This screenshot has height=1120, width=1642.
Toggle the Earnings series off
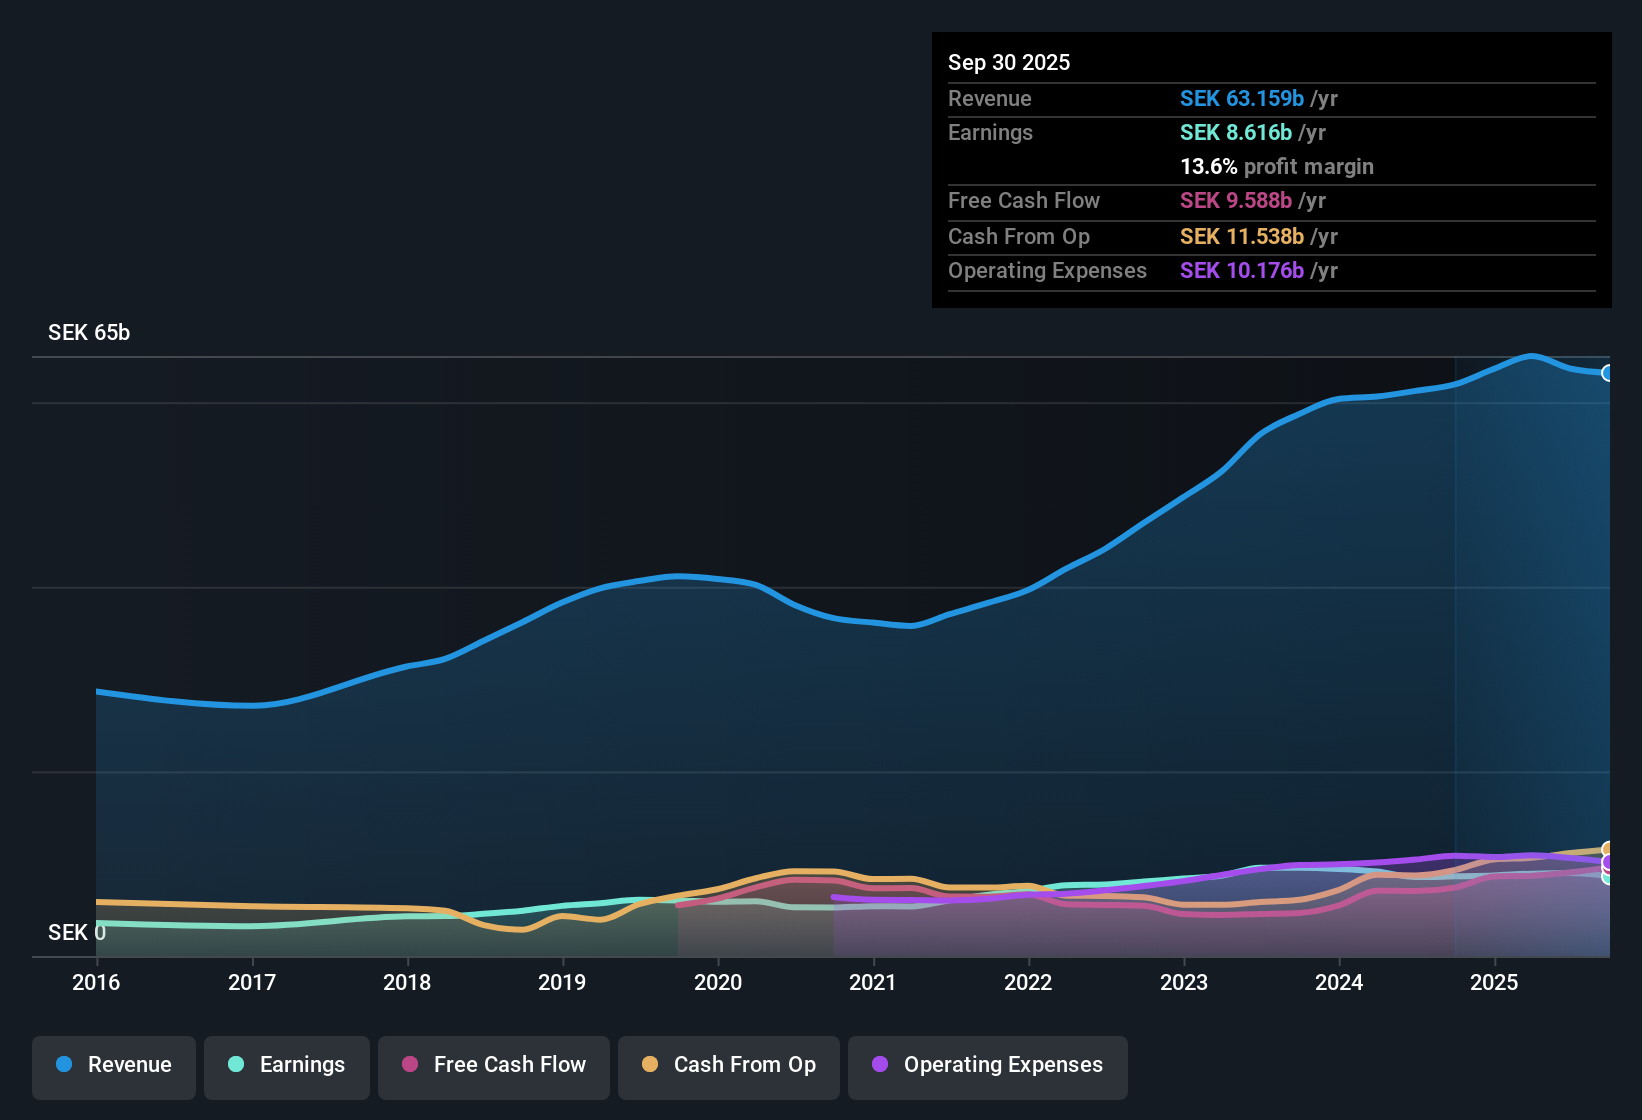[x=286, y=1065]
